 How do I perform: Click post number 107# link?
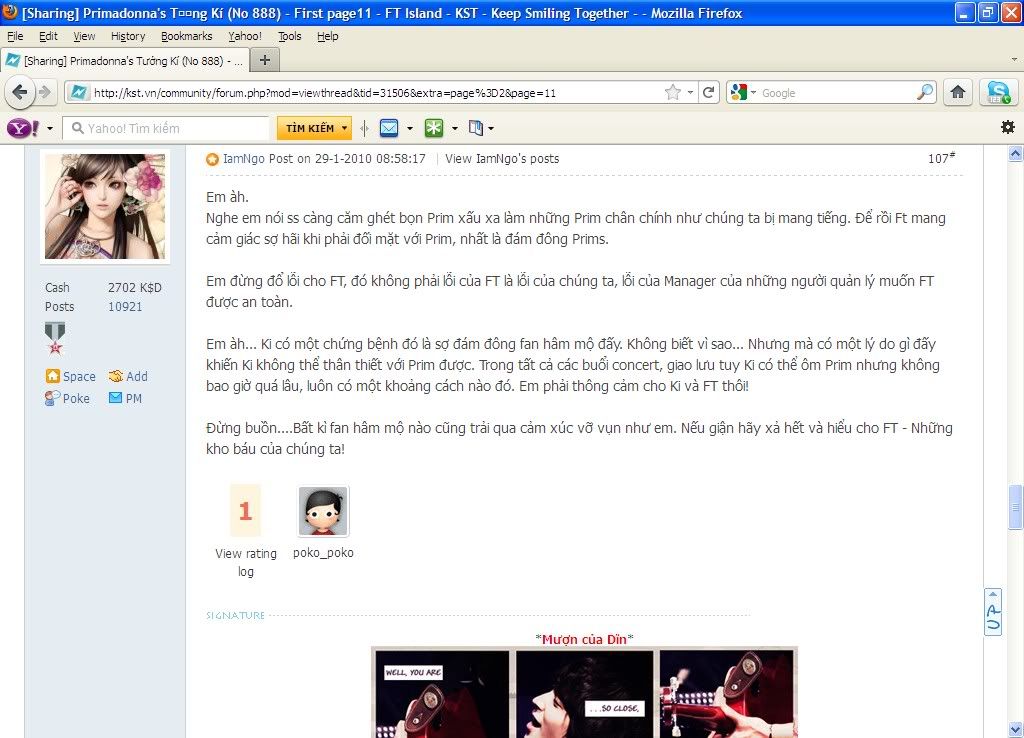[941, 158]
